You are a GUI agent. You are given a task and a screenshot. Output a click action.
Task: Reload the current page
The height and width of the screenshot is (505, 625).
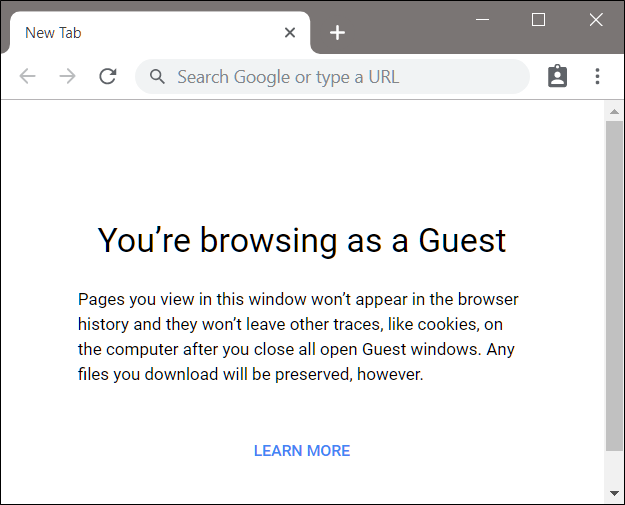point(108,77)
